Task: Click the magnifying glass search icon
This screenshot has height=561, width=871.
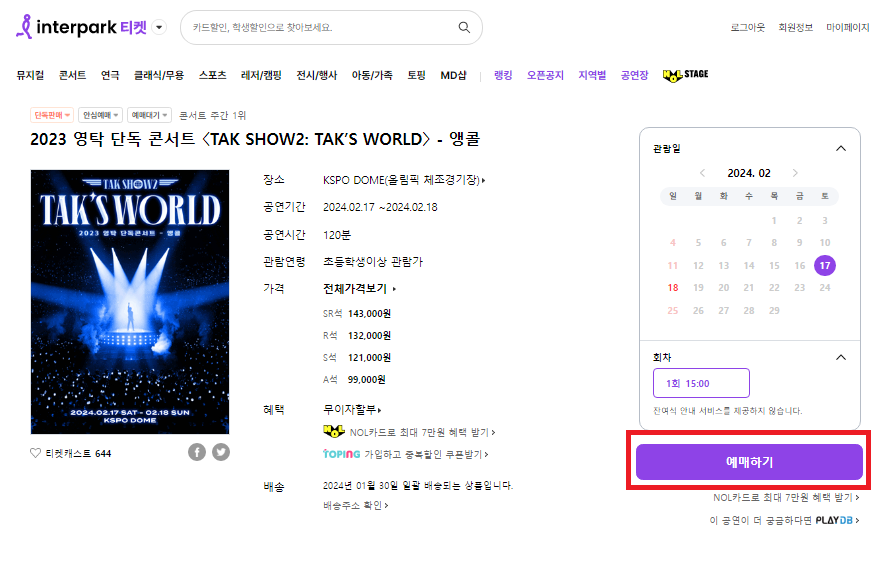Action: point(464,27)
